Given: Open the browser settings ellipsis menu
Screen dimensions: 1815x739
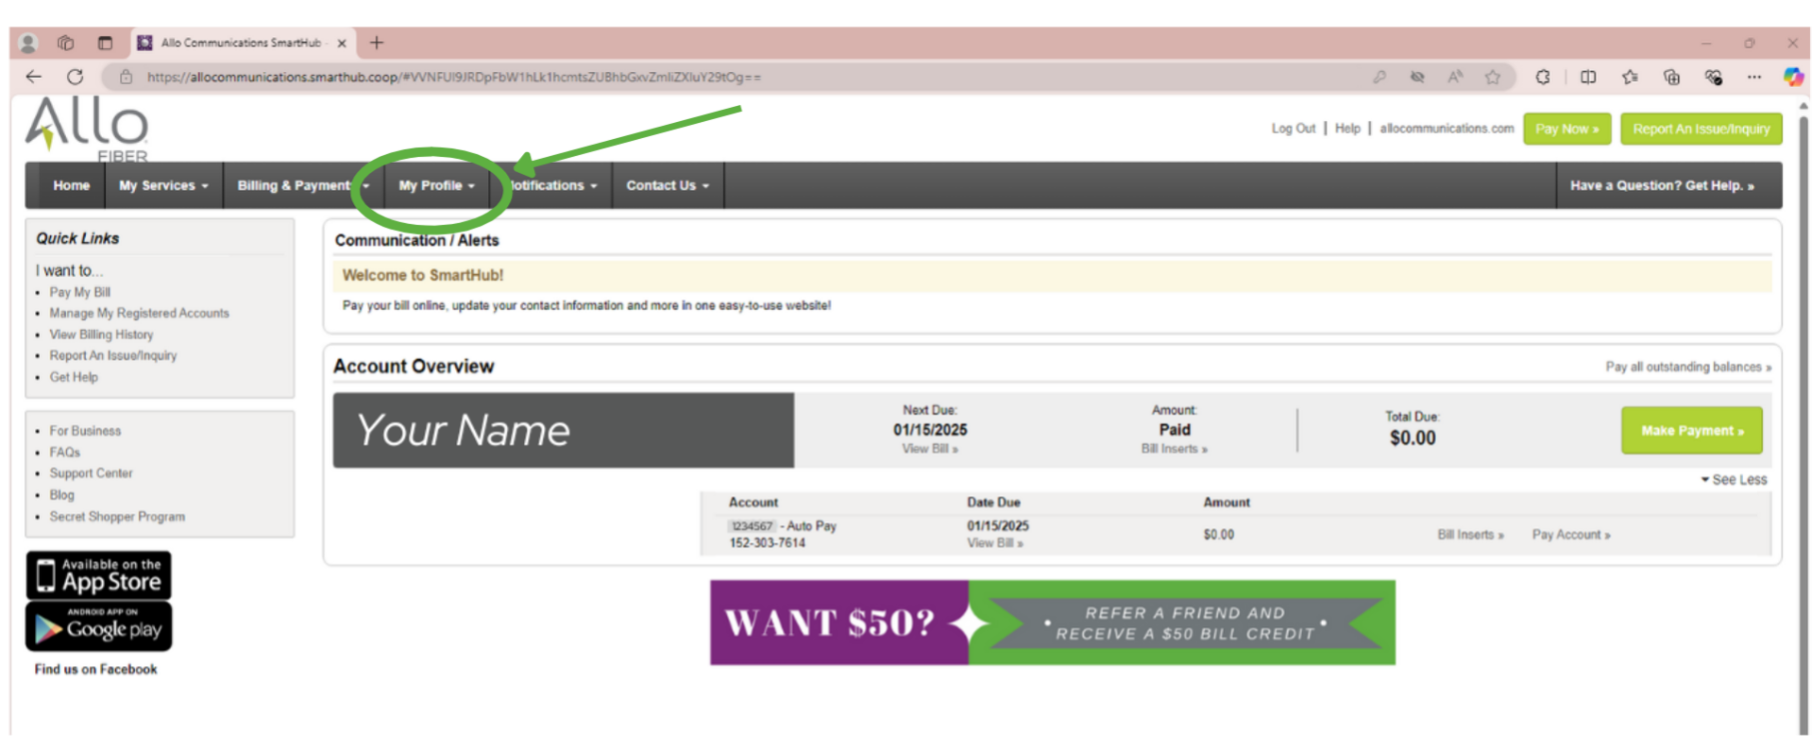Looking at the screenshot, I should pyautogui.click(x=1754, y=77).
